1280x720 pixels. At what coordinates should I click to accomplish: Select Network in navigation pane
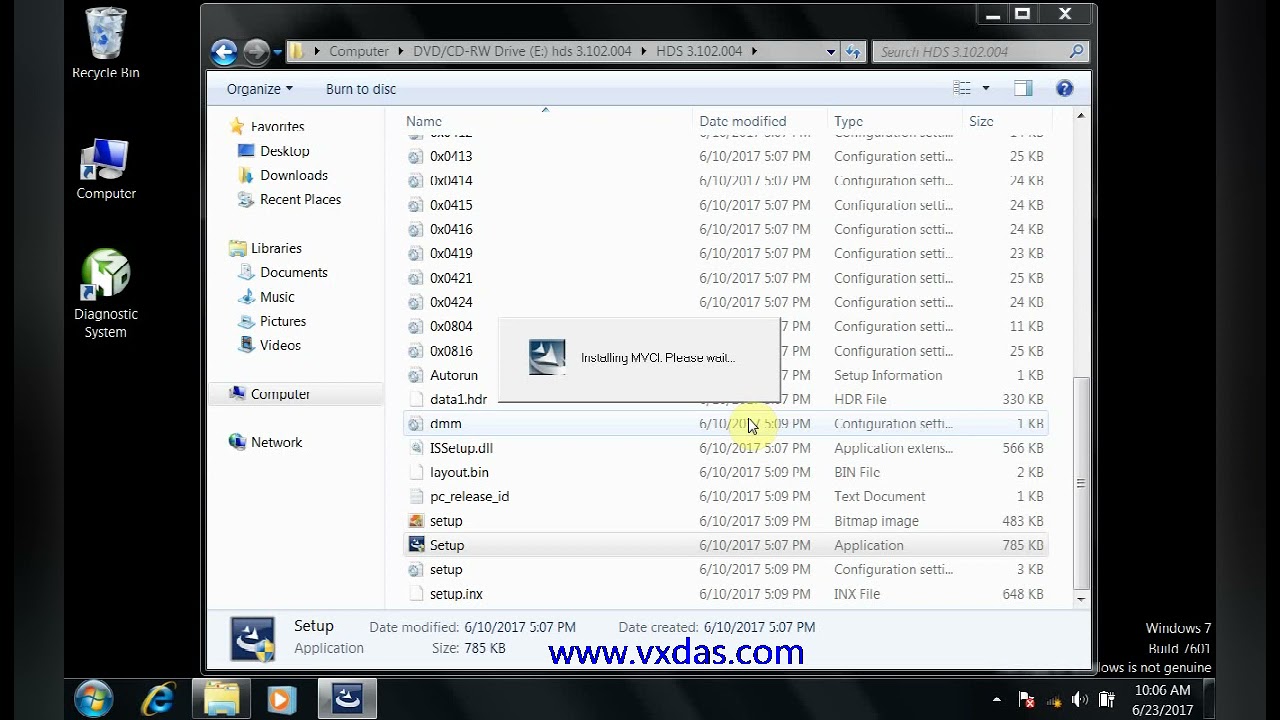coord(276,442)
